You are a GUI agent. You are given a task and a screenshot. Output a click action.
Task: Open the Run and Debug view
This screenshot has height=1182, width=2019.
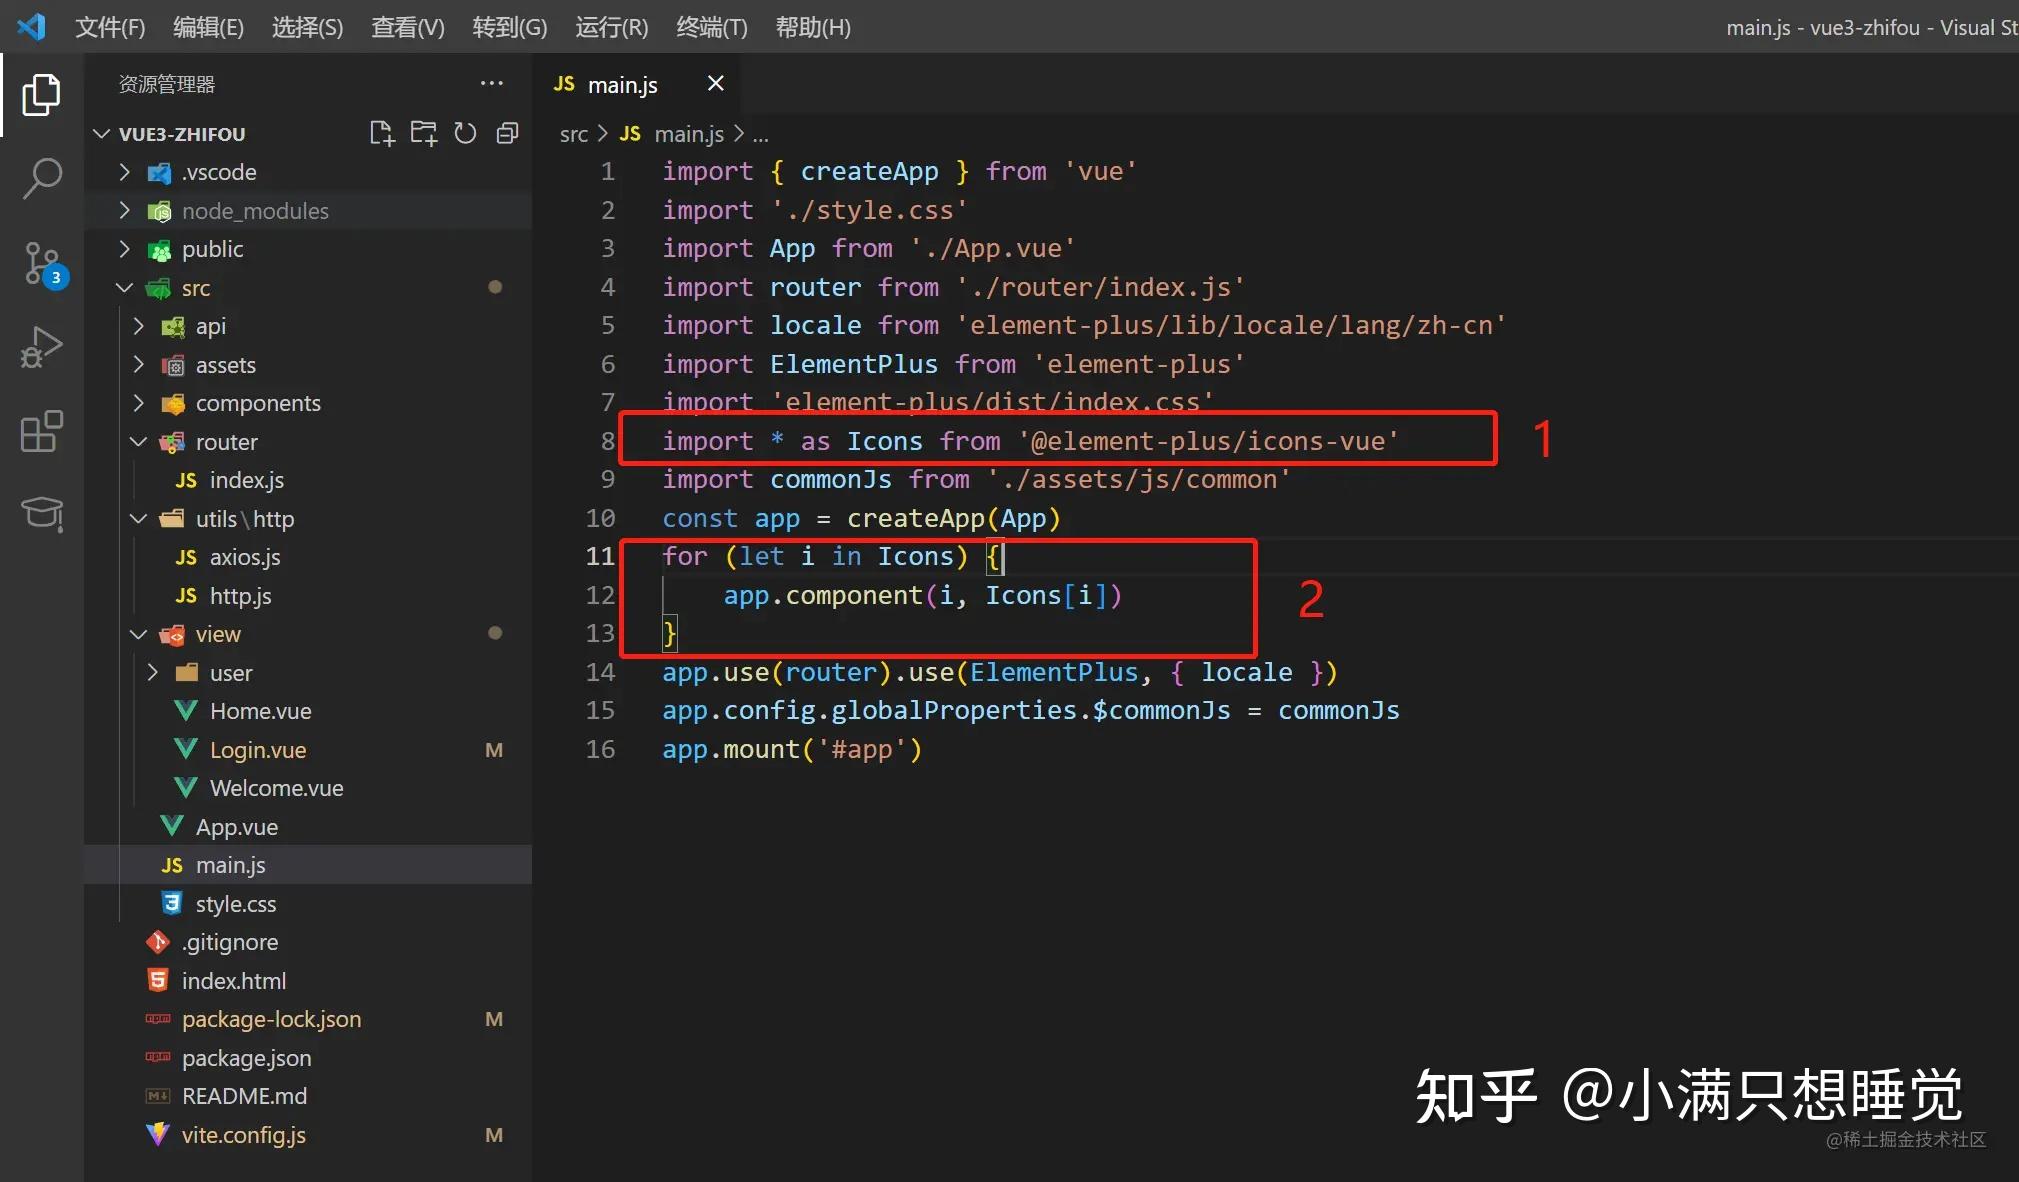(41, 348)
